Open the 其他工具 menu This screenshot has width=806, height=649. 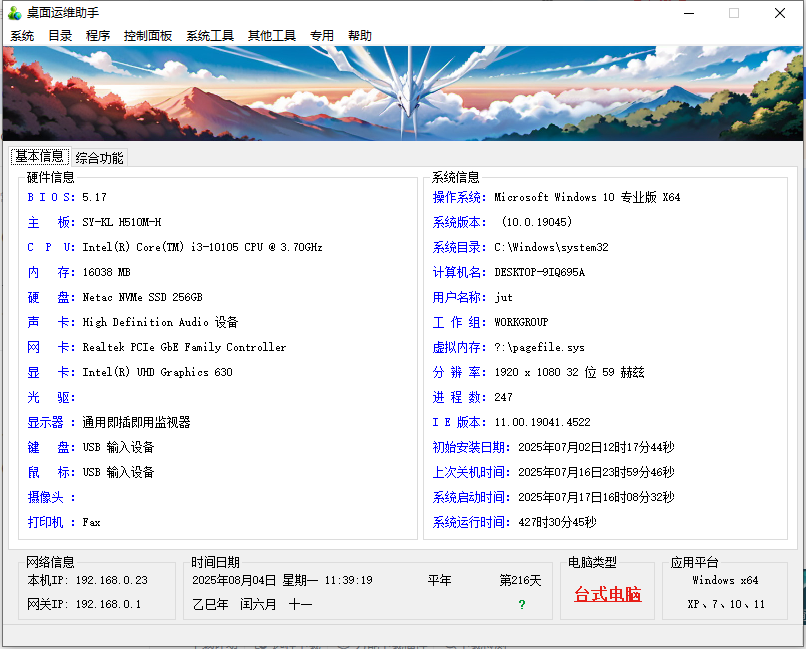[x=272, y=36]
